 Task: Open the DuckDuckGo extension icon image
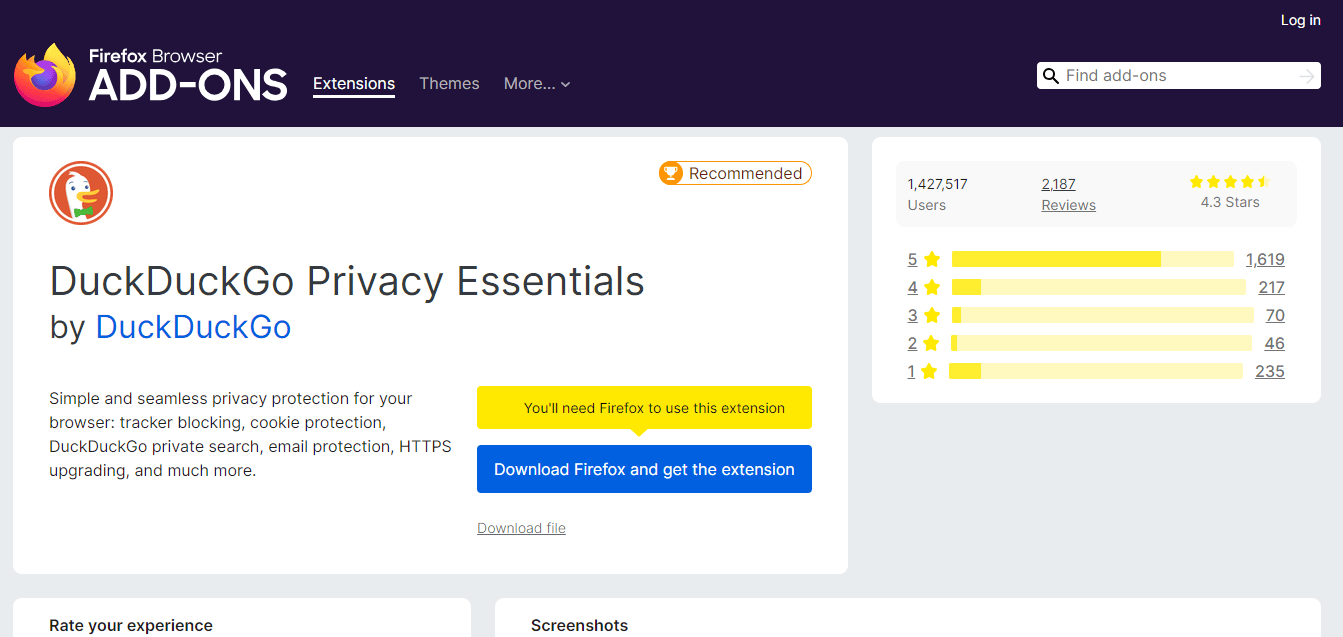[x=81, y=192]
